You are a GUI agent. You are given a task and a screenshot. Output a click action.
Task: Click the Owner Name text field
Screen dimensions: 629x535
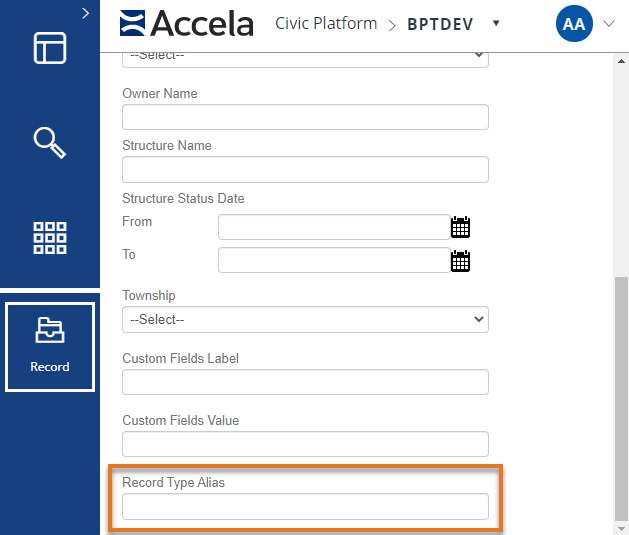coord(305,117)
